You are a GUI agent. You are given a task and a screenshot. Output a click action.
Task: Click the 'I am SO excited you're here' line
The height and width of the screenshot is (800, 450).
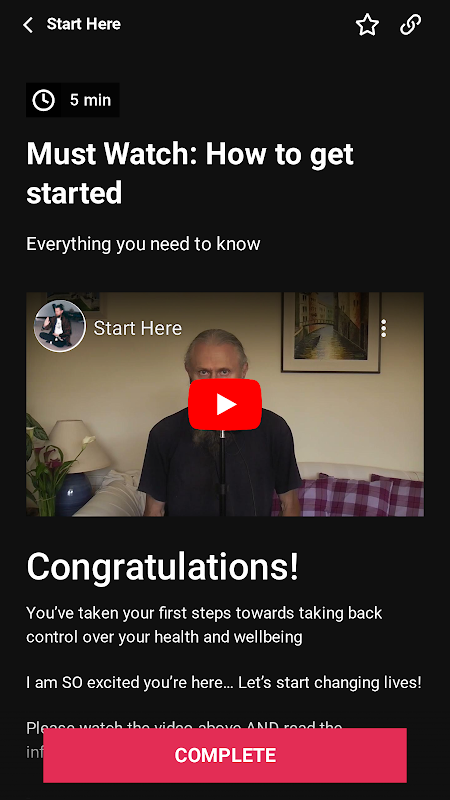click(224, 682)
